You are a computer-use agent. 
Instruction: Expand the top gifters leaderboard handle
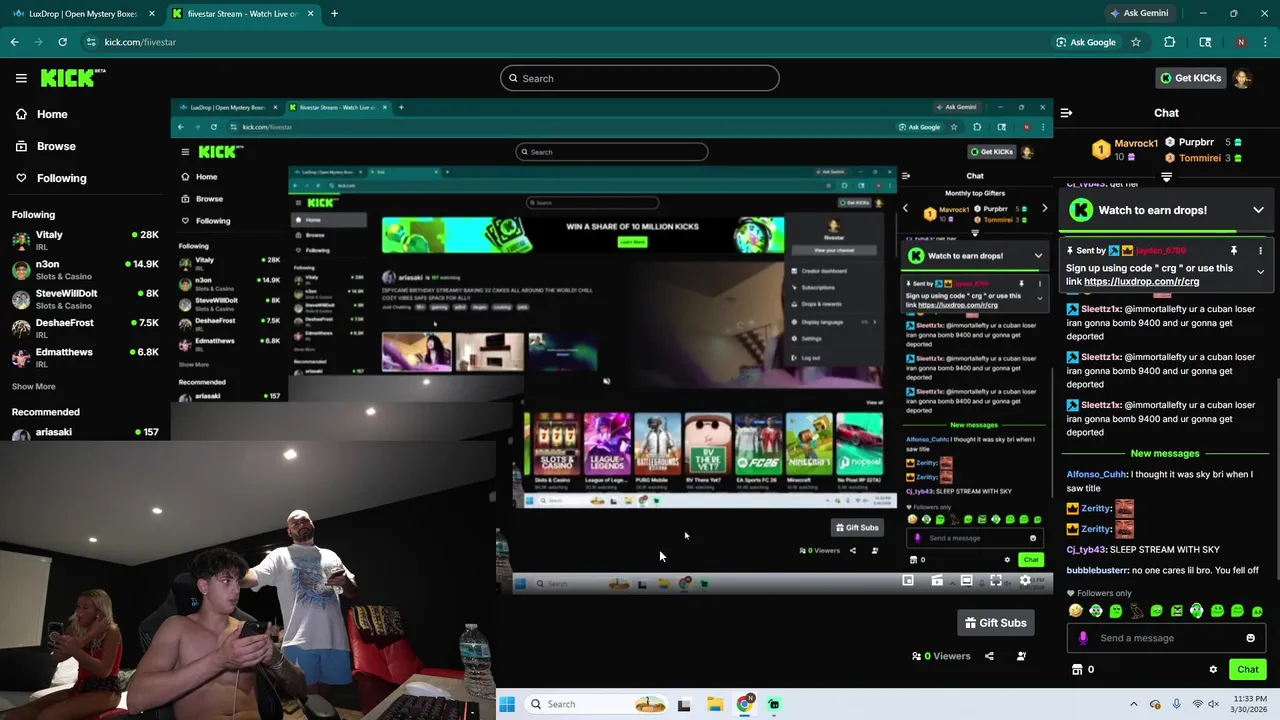point(1166,177)
